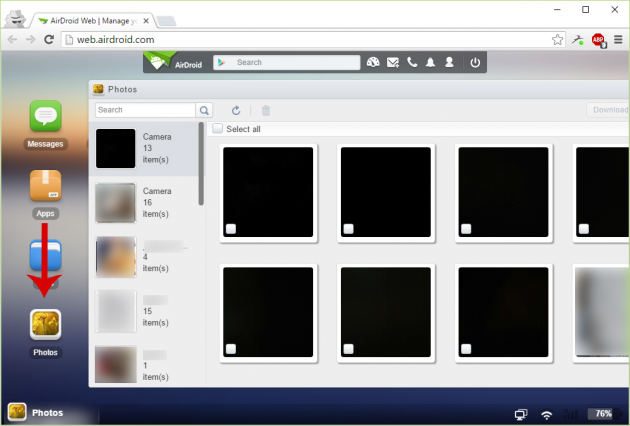Open the Photos desktop icon
Screen dimensions: 630x426
click(x=45, y=324)
